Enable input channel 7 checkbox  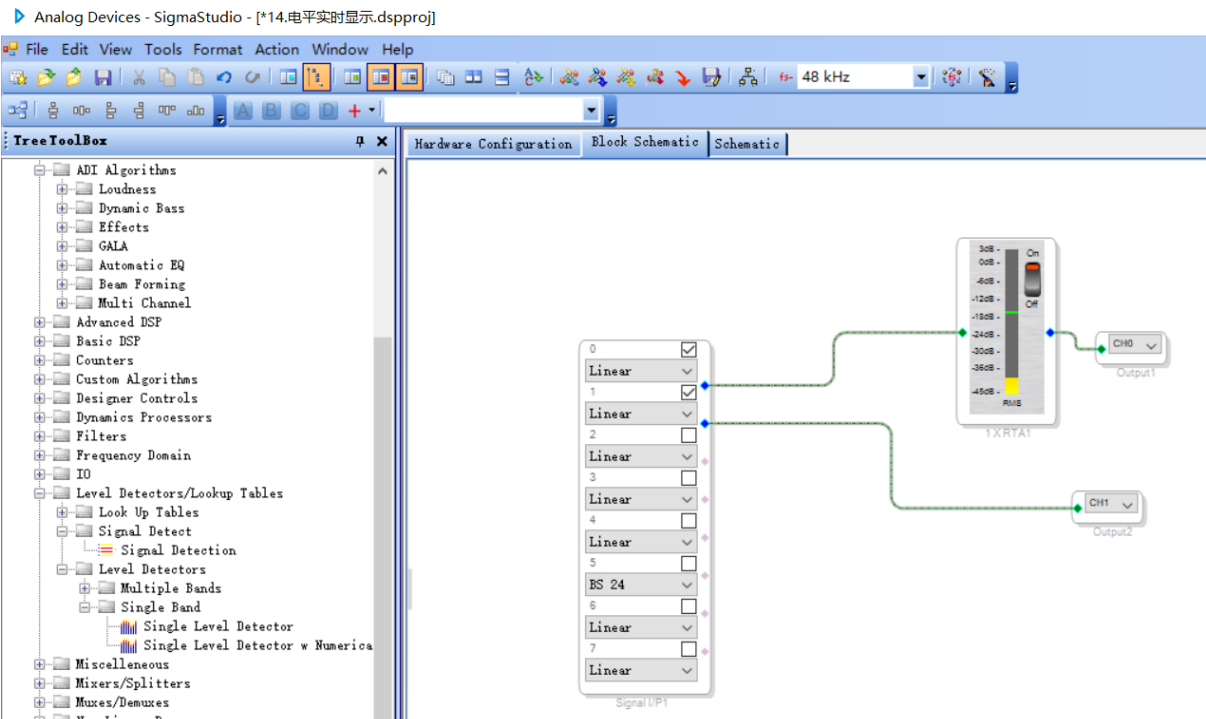pyautogui.click(x=688, y=649)
